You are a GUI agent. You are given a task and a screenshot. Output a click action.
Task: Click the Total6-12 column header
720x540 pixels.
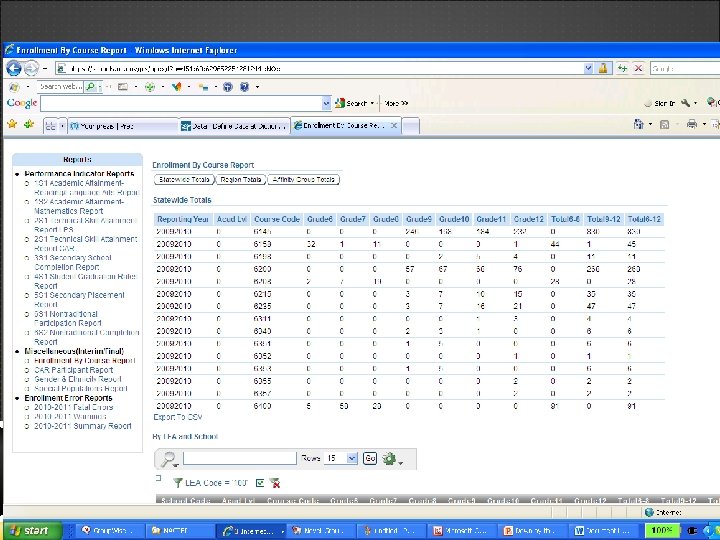click(644, 219)
